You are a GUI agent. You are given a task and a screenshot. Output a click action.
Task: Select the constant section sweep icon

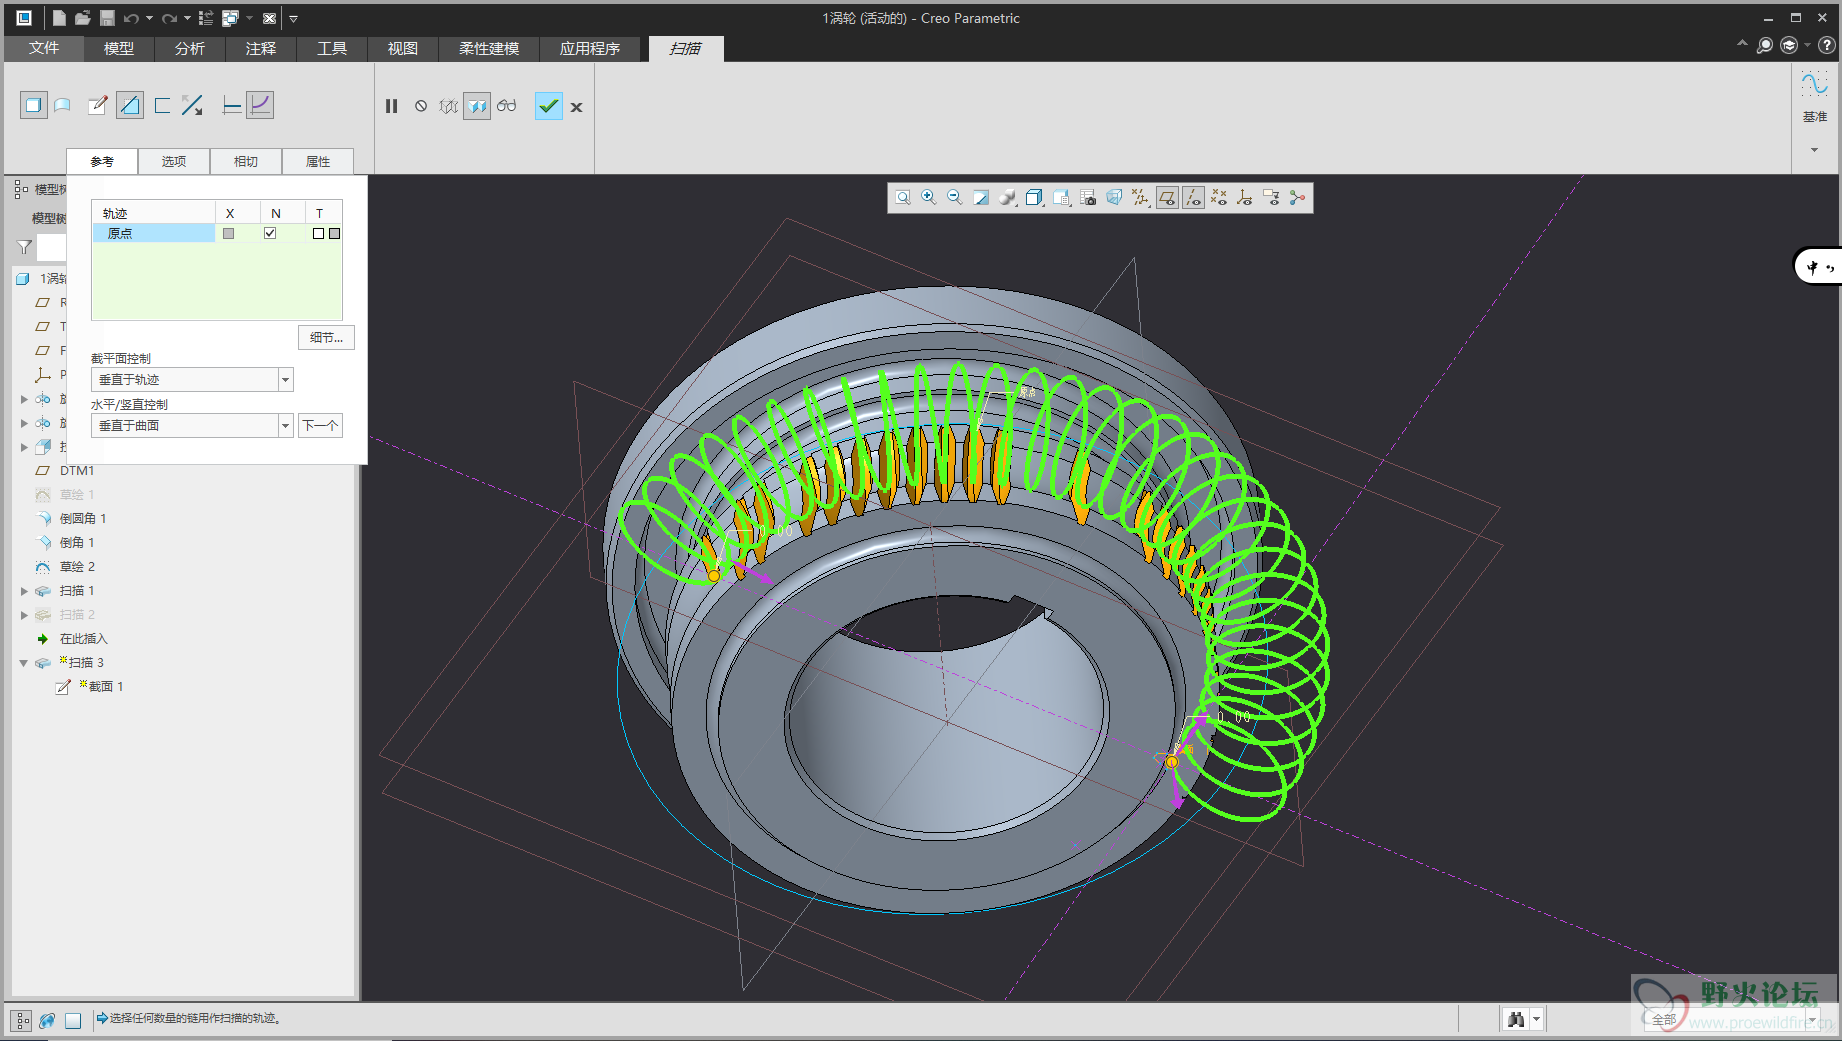point(232,105)
